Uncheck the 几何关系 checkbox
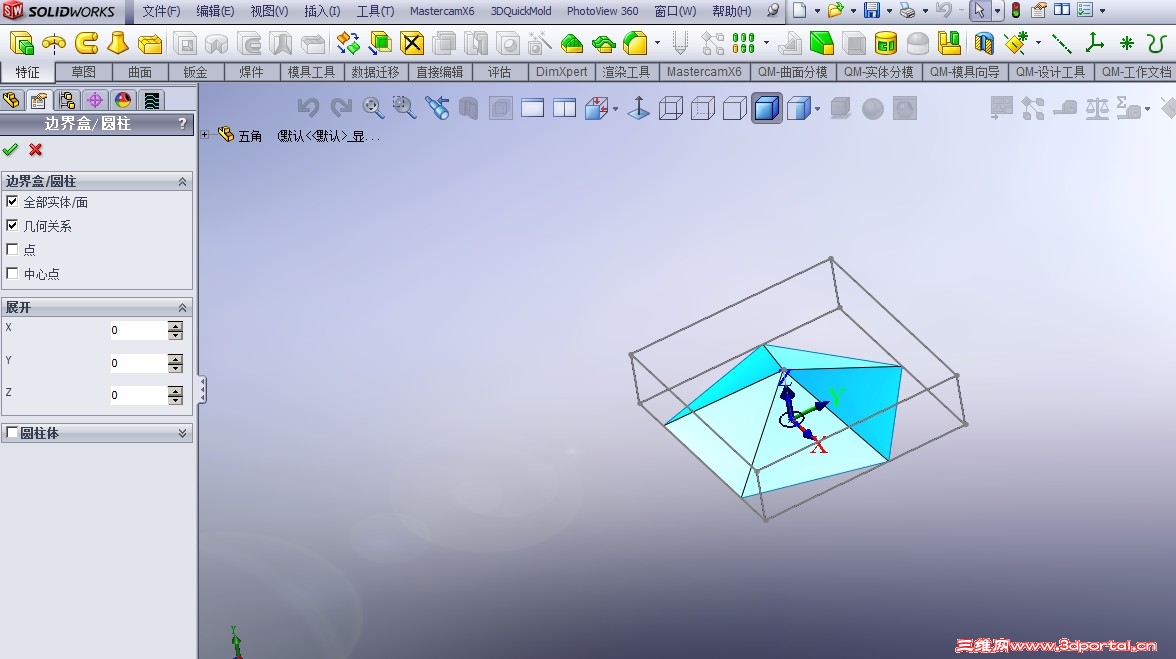Viewport: 1176px width, 659px height. (12, 225)
